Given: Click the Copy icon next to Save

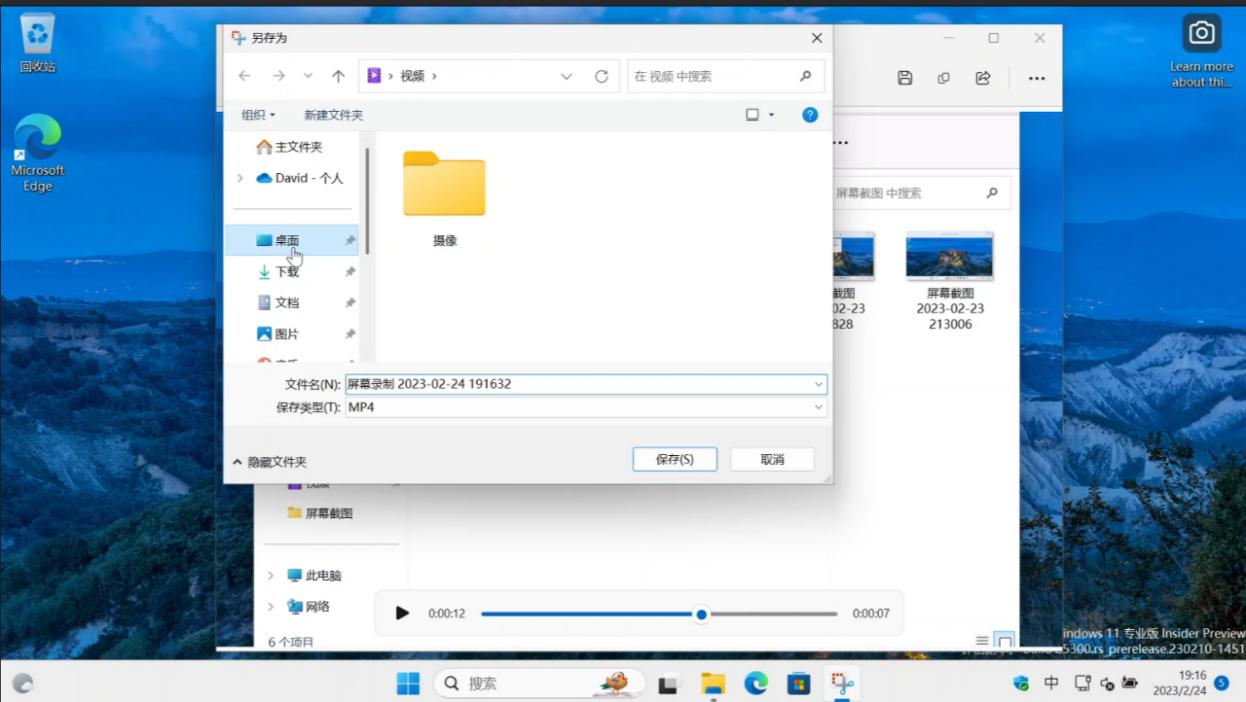Looking at the screenshot, I should [943, 77].
